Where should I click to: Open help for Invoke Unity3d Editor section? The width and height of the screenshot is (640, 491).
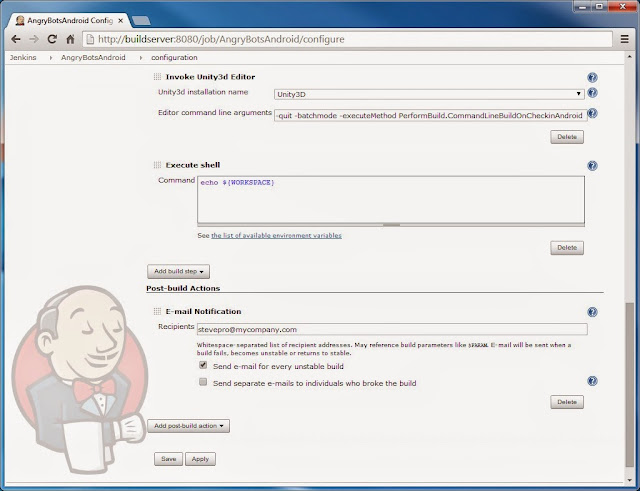click(592, 78)
